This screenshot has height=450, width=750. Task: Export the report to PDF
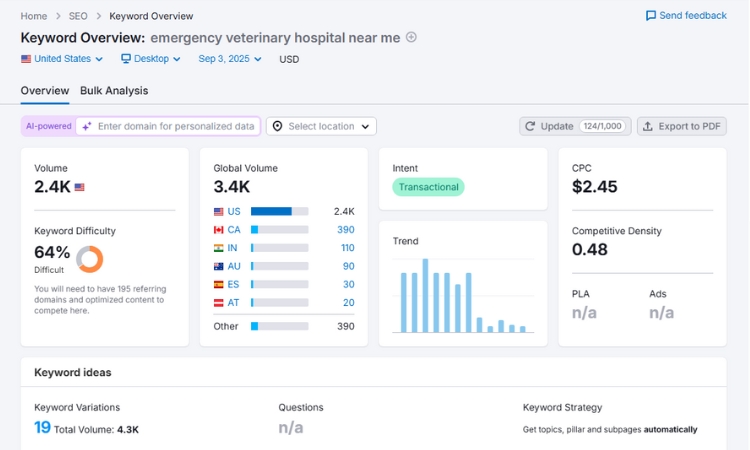[x=682, y=126]
